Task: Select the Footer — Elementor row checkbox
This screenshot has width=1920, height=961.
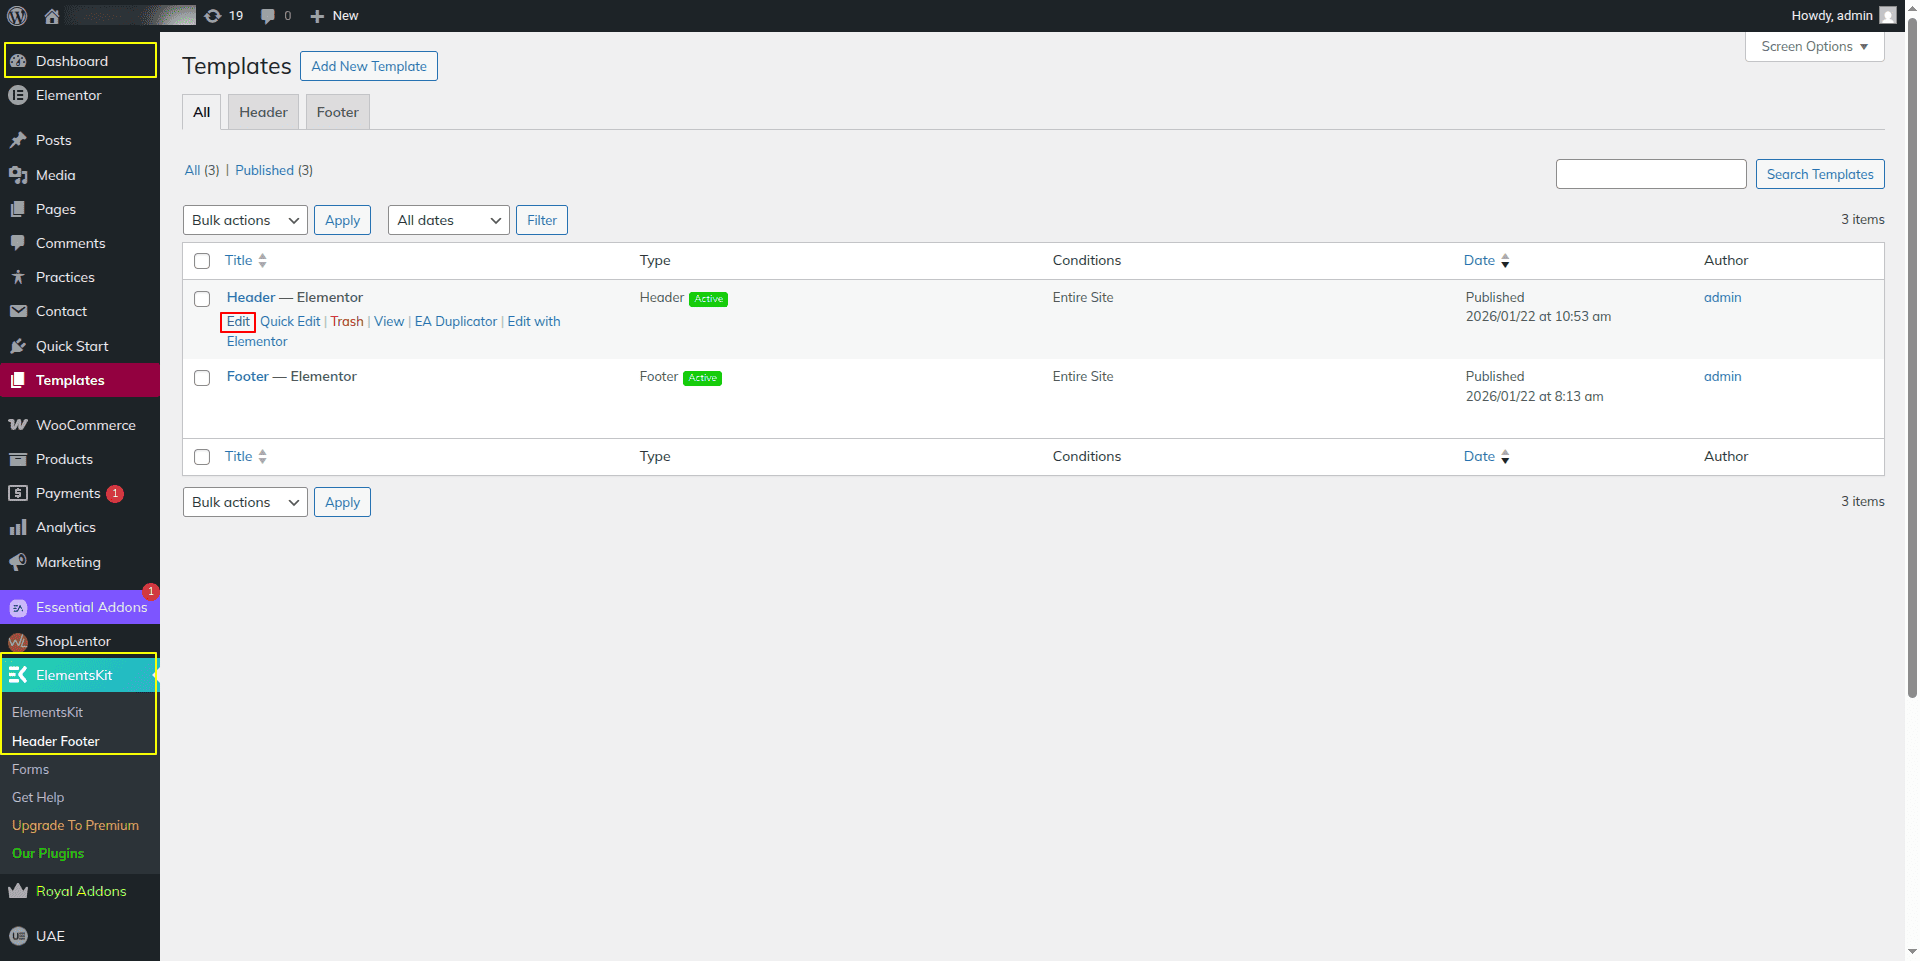Action: click(202, 378)
